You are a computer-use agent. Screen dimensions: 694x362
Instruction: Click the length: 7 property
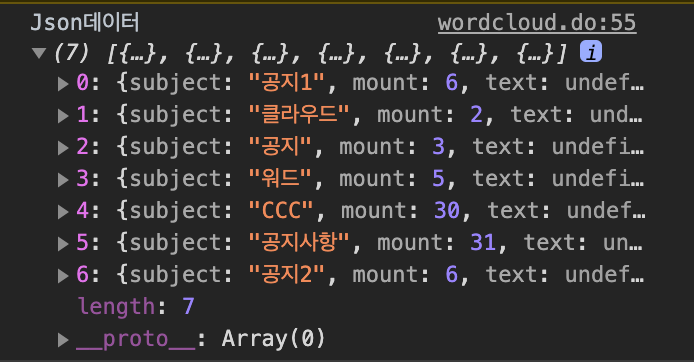point(136,306)
